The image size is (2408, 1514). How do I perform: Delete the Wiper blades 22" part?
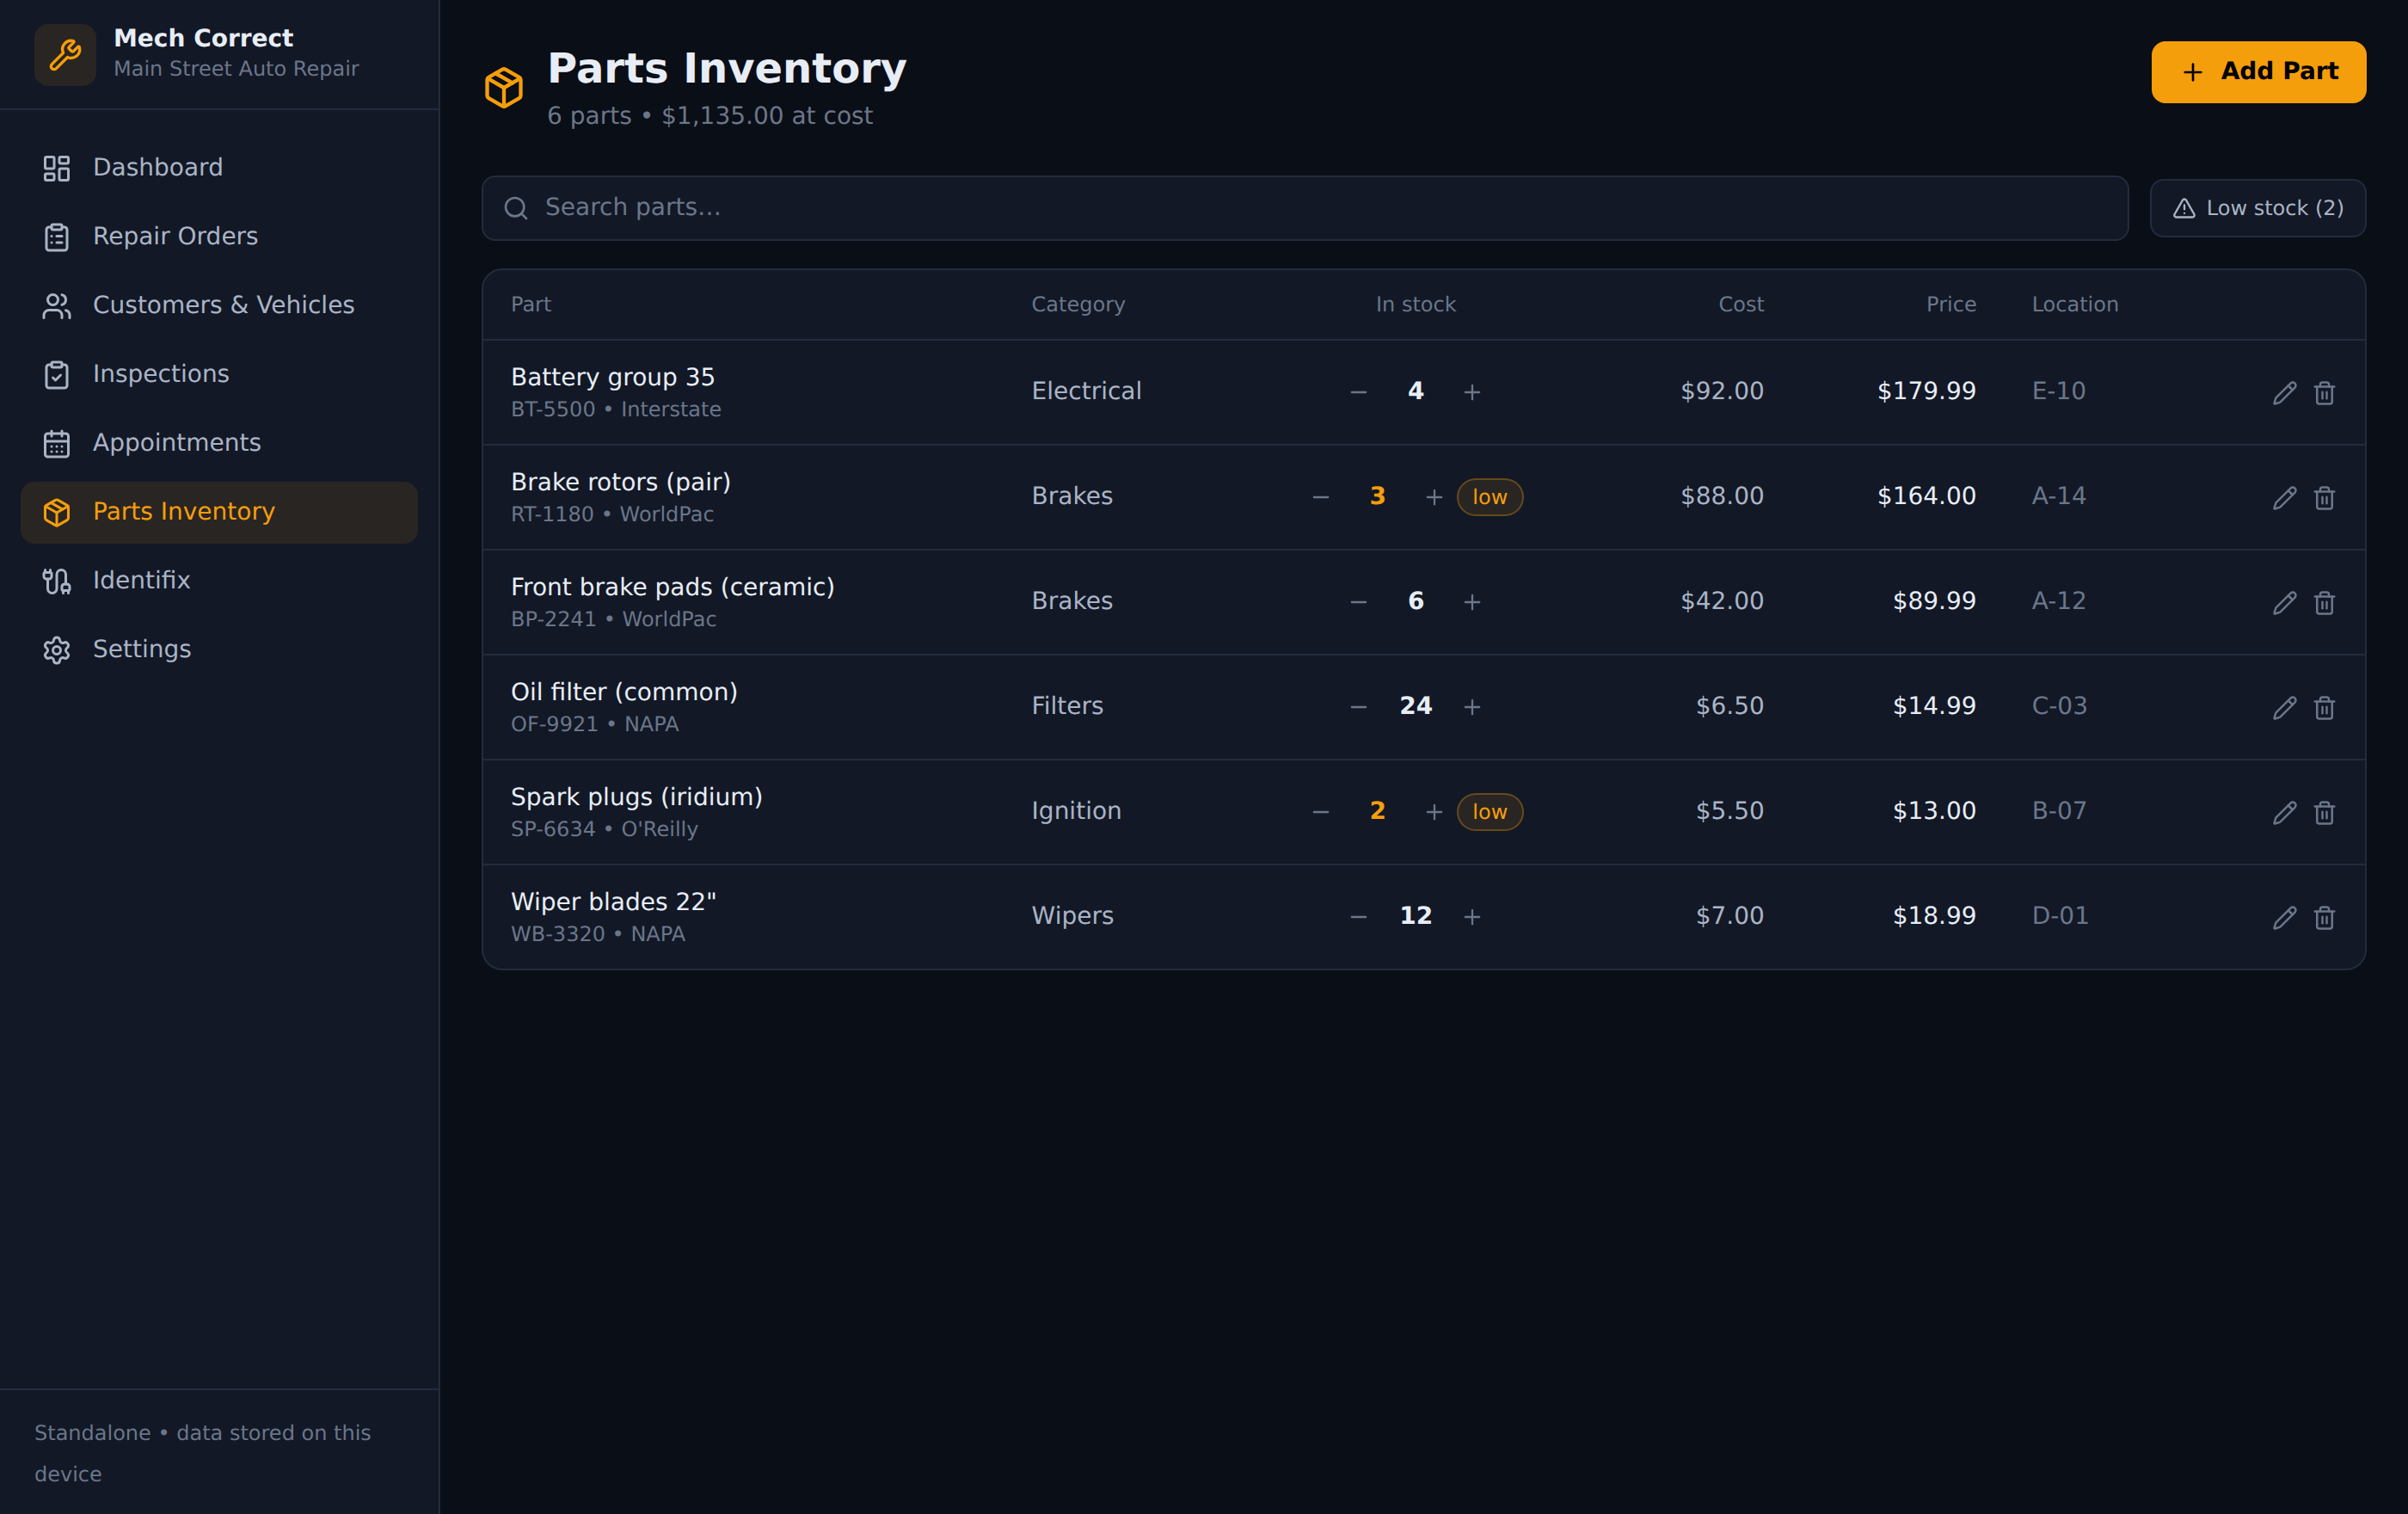tap(2324, 917)
